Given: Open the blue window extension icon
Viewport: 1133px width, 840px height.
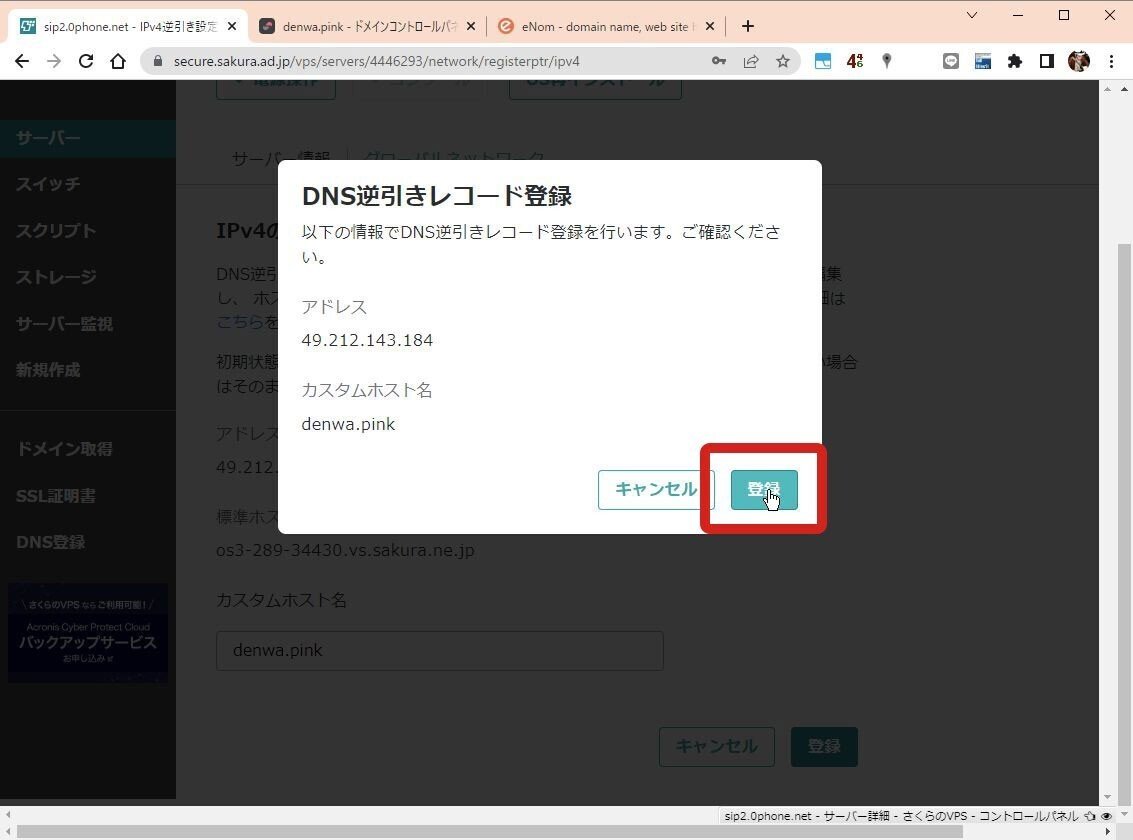Looking at the screenshot, I should (822, 61).
